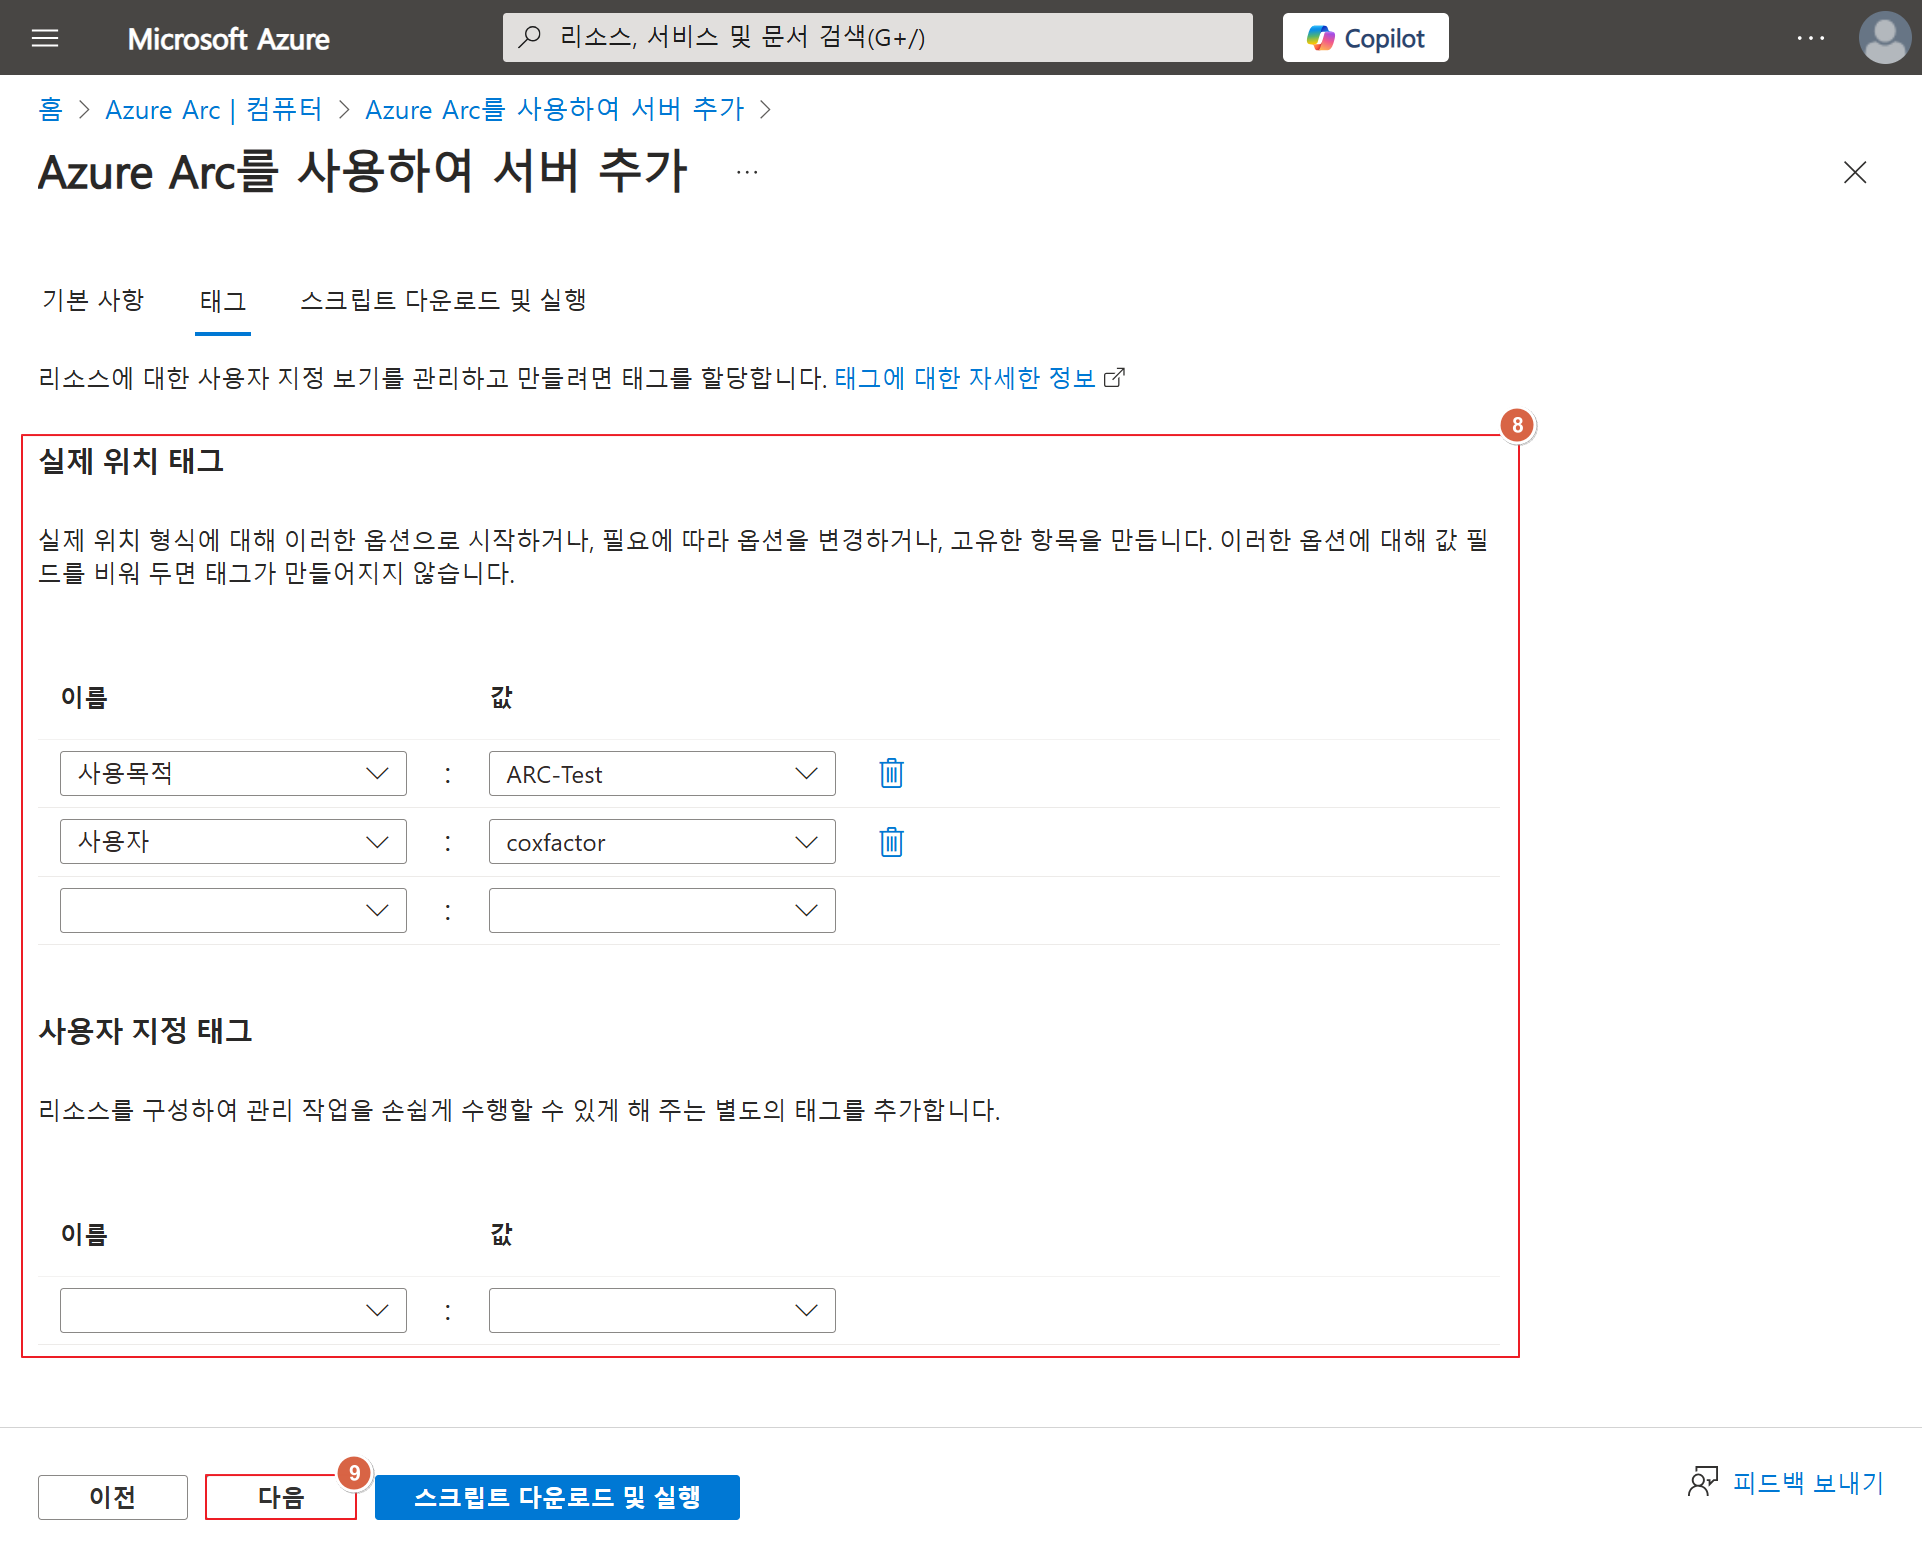Open the top bar ellipsis menu
Viewport: 1922px width, 1565px height.
1810,38
